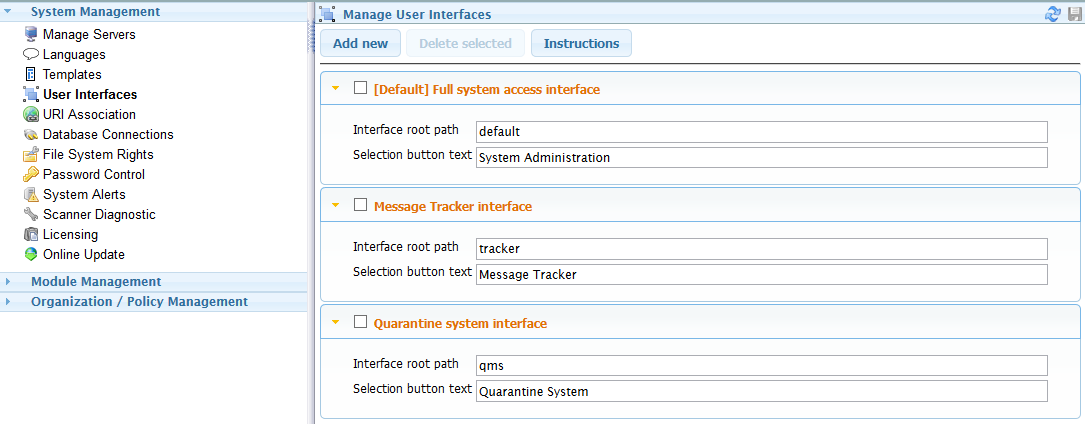Click the Online Update icon
This screenshot has height=424, width=1085.
[x=31, y=254]
